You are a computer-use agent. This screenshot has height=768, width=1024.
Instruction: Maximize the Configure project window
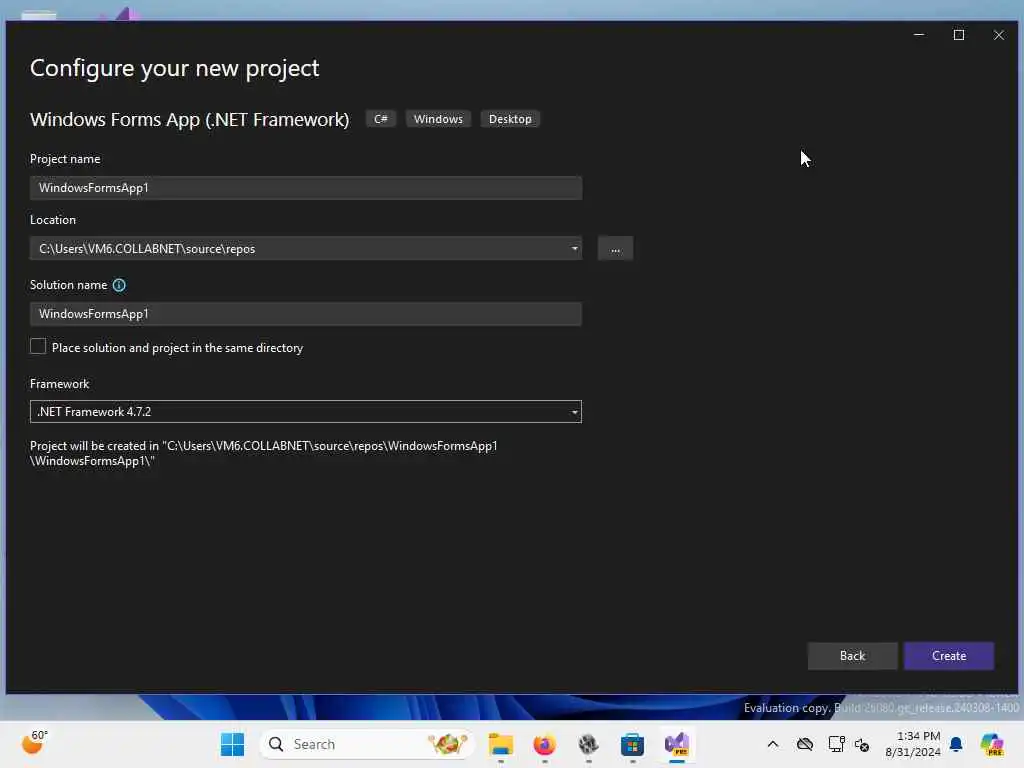959,35
